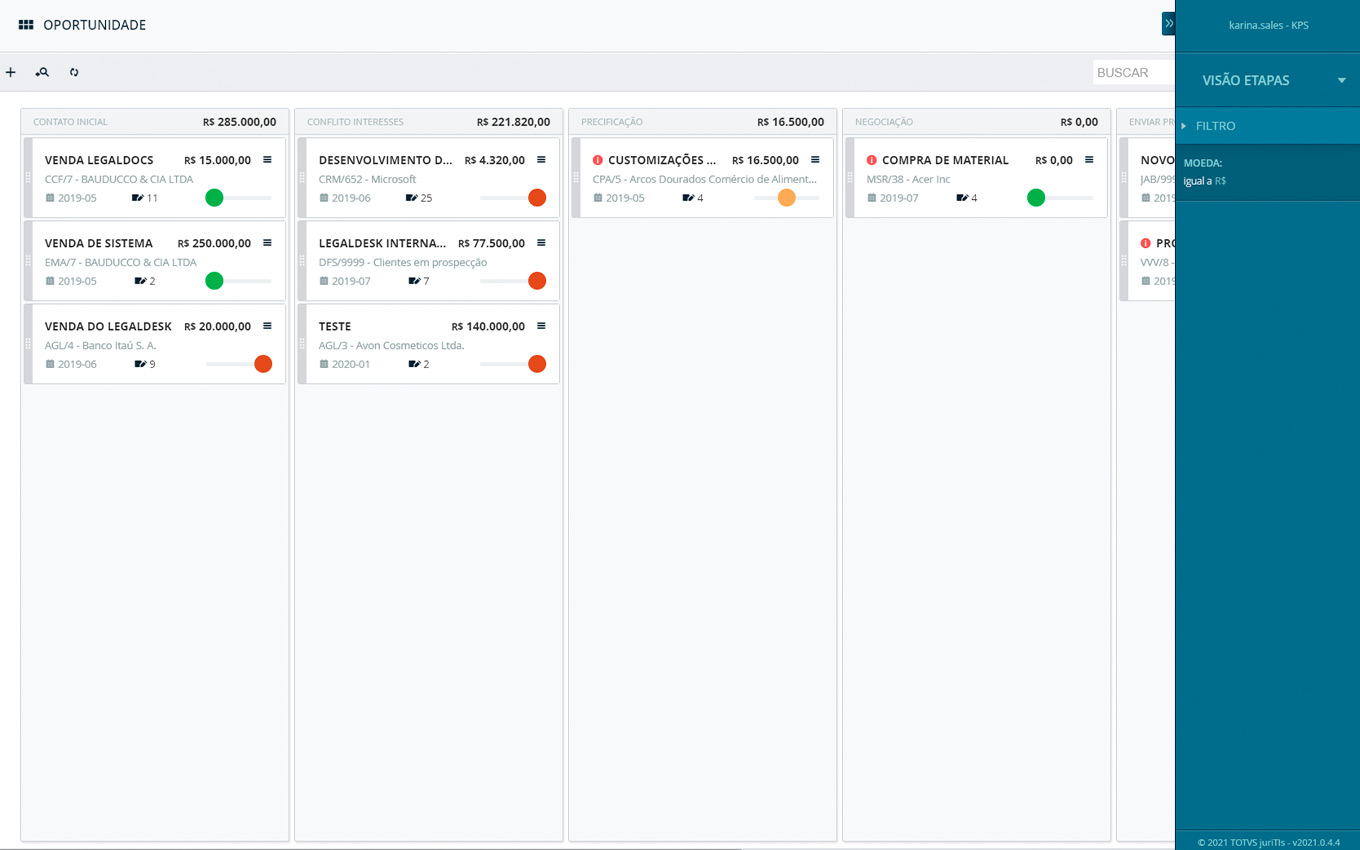
Task: Select the Negociação column header
Action: (x=884, y=122)
